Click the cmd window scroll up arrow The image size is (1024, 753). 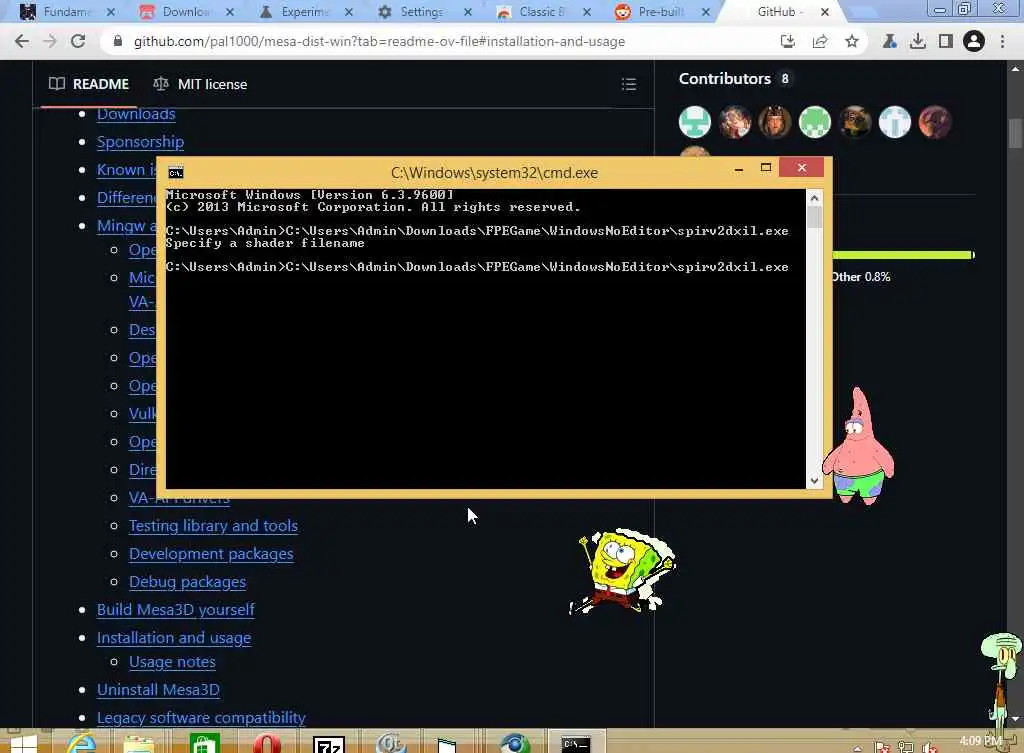(814, 198)
